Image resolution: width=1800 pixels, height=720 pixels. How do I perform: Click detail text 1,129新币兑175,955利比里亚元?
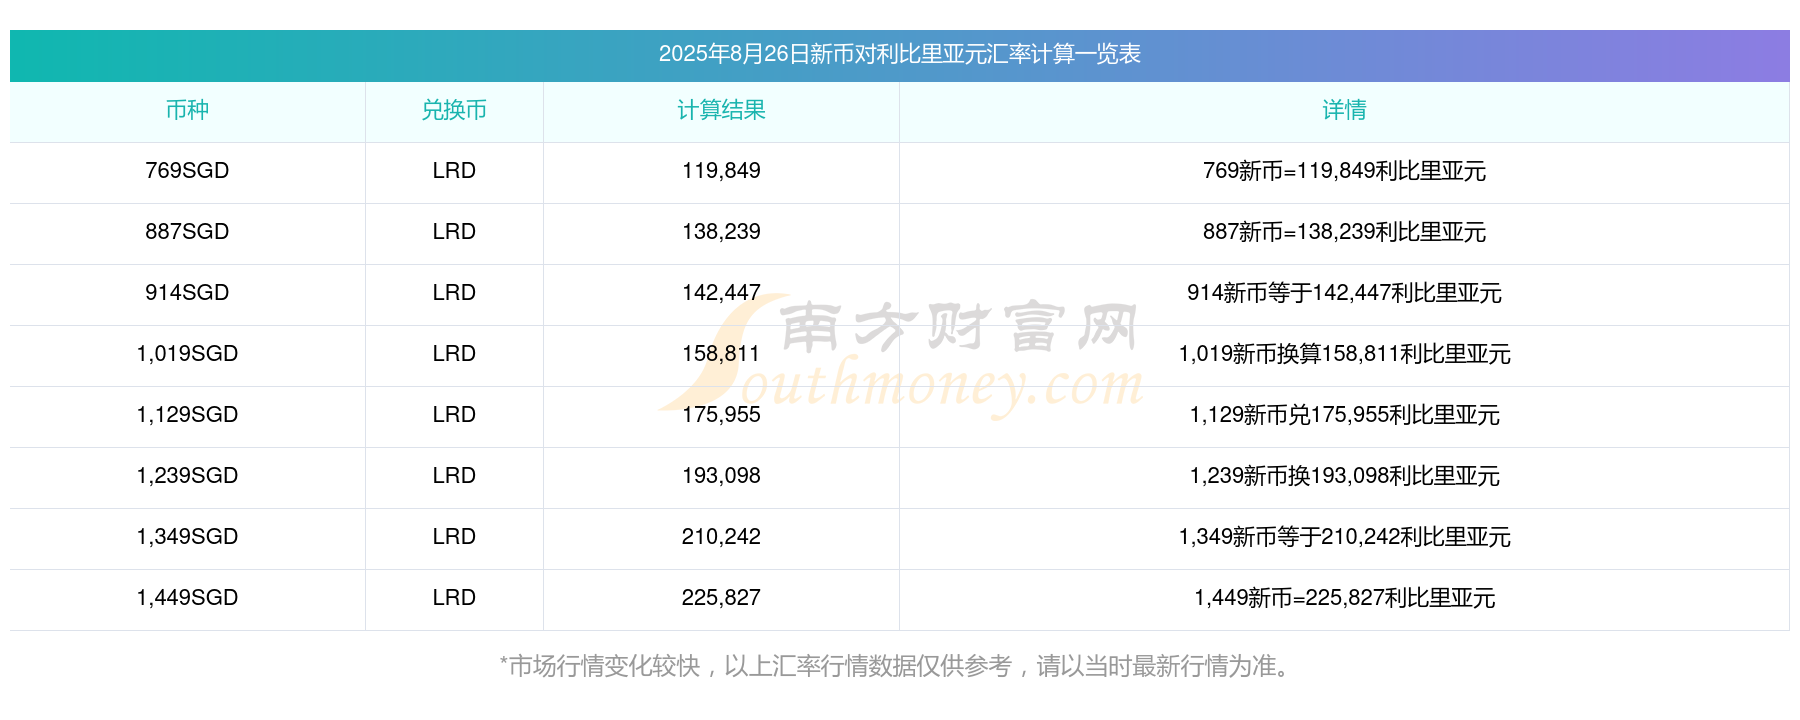[x=1344, y=415]
